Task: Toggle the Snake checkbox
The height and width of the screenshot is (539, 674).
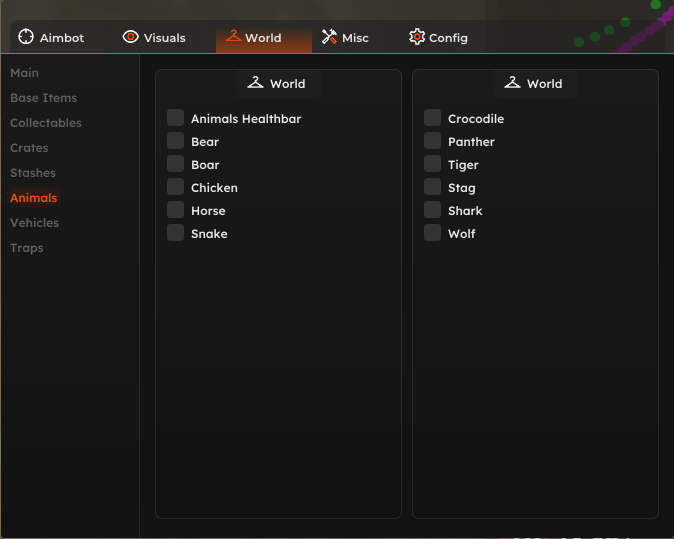Action: coord(175,233)
